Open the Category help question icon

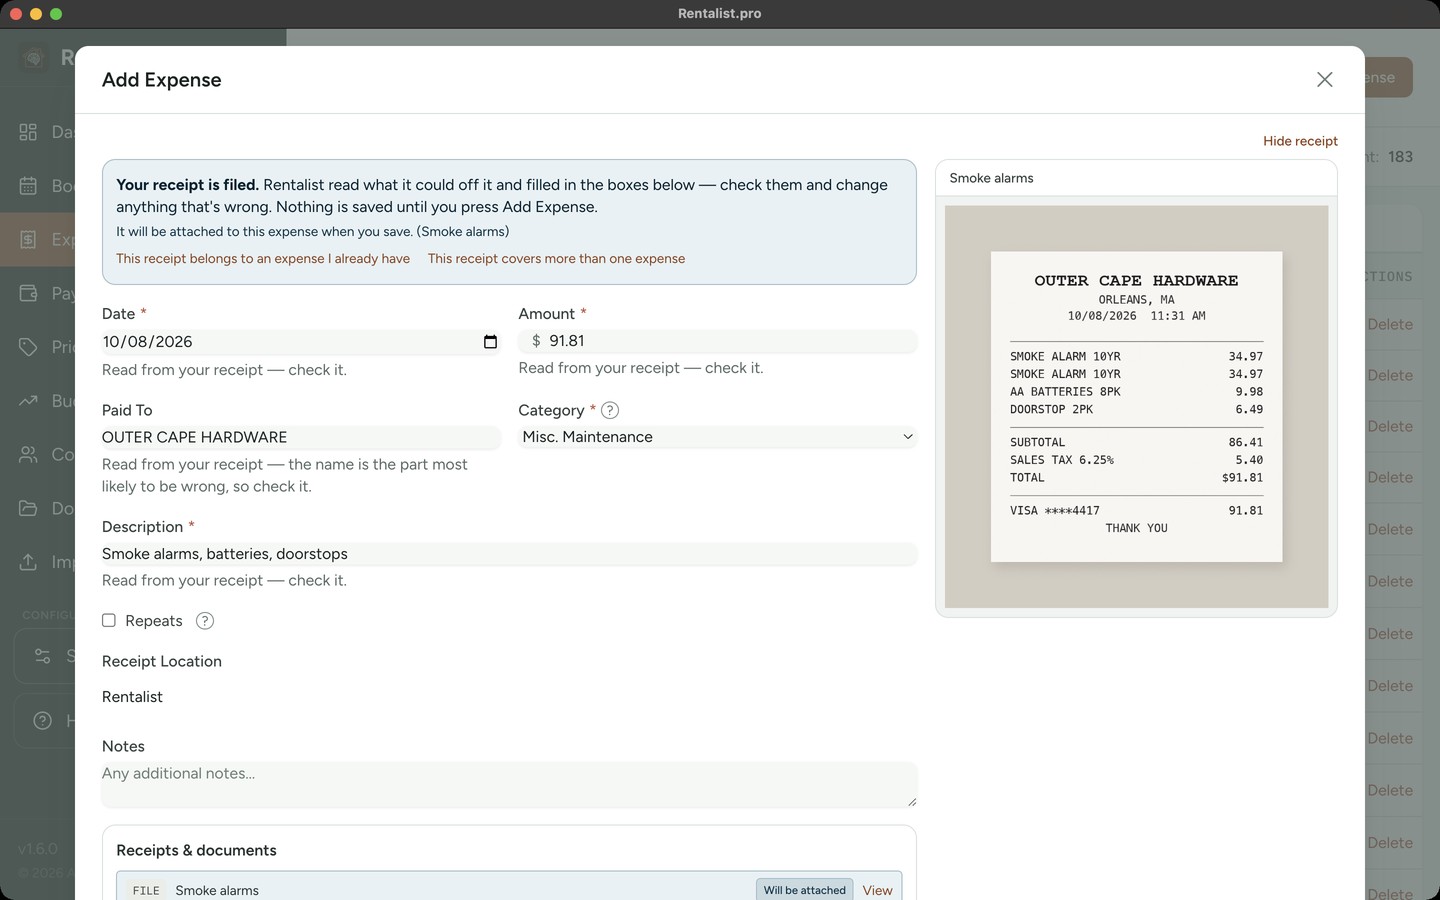pos(610,410)
